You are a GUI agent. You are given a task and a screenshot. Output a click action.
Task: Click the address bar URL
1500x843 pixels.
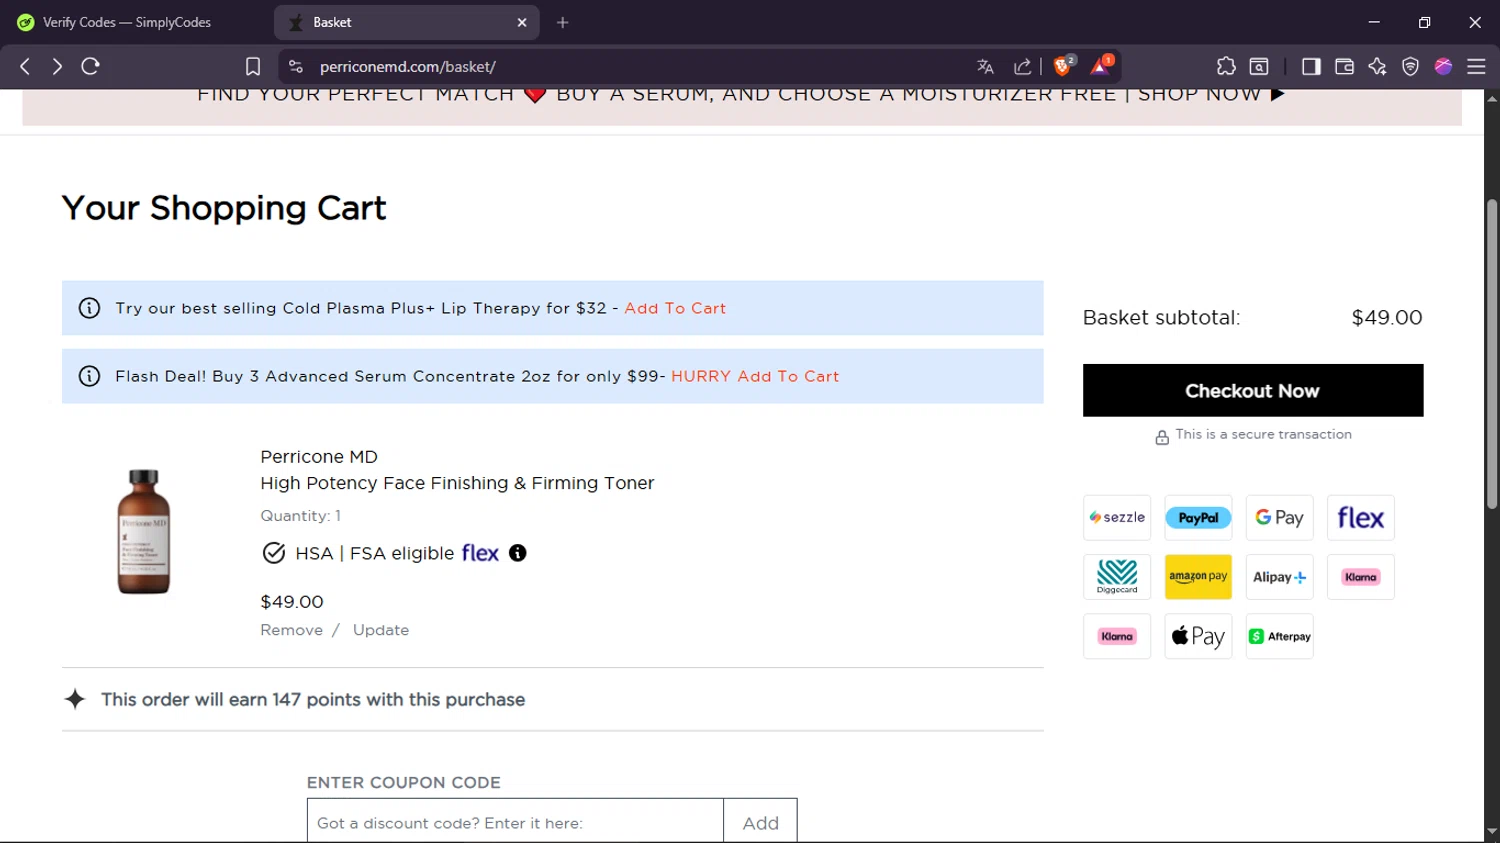[408, 66]
